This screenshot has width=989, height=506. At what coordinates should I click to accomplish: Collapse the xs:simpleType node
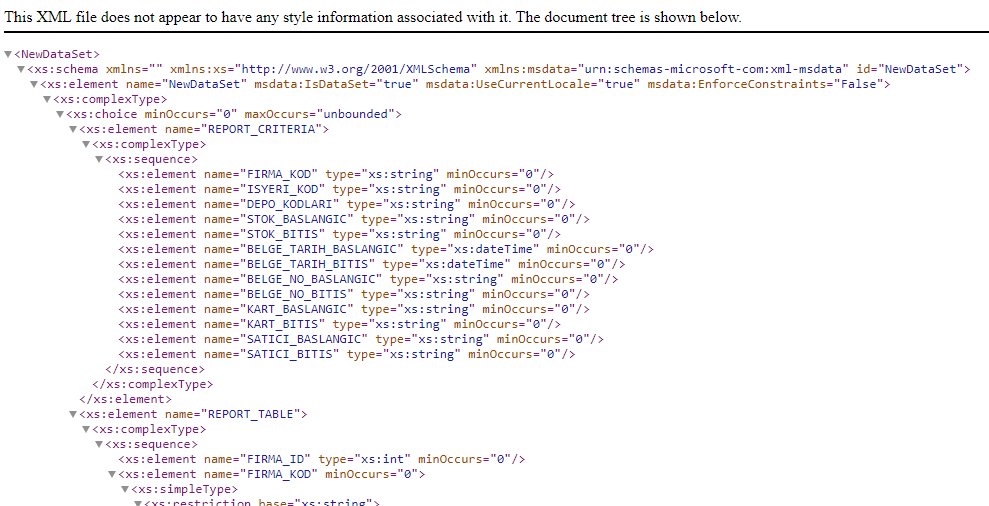pos(125,489)
